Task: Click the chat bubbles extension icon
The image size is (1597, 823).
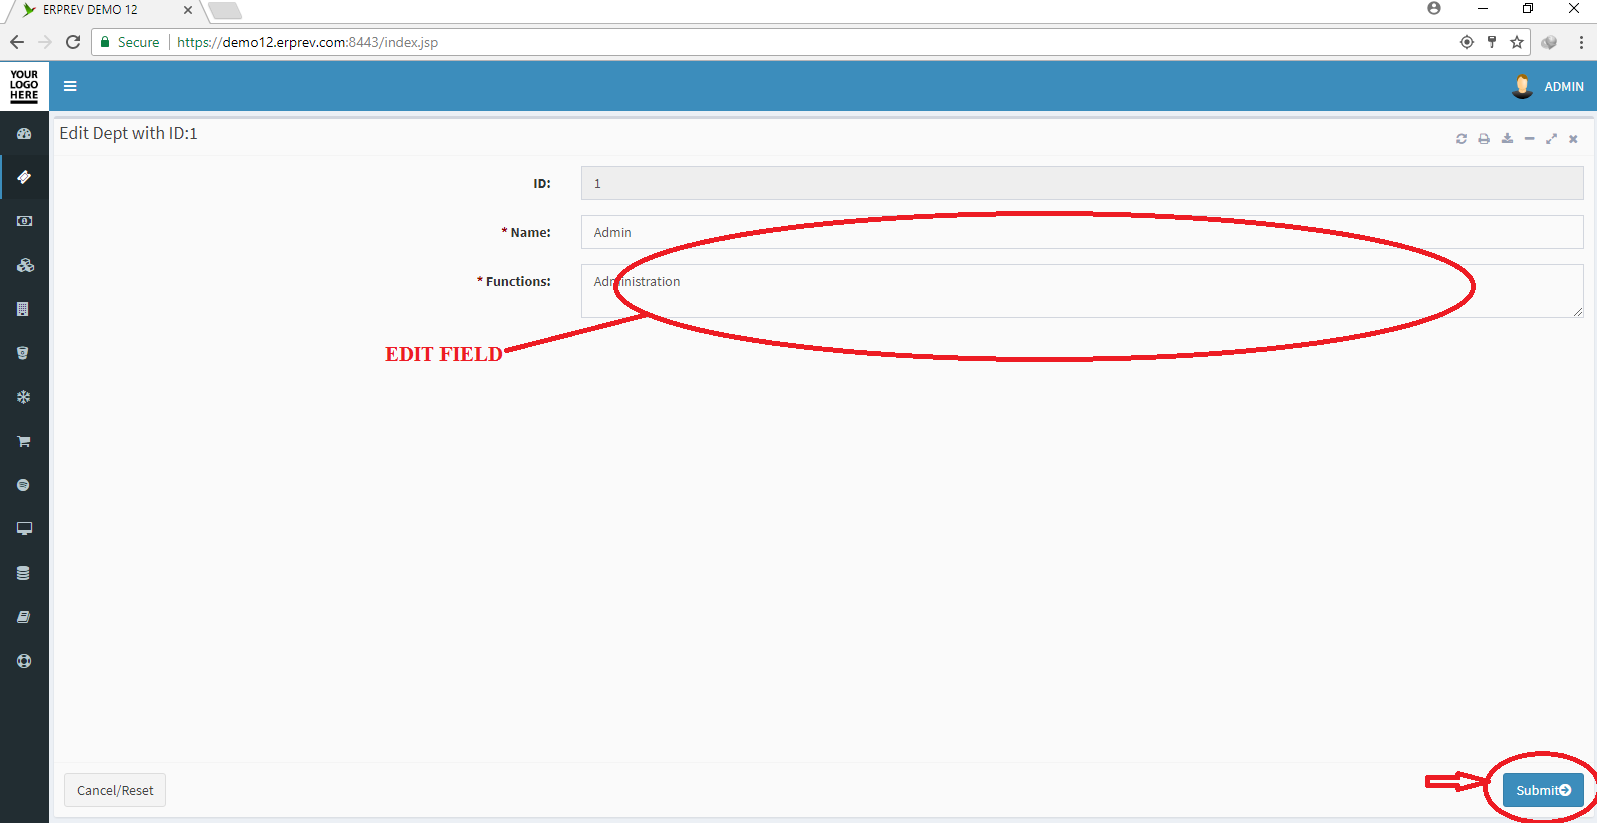Action: (1549, 42)
